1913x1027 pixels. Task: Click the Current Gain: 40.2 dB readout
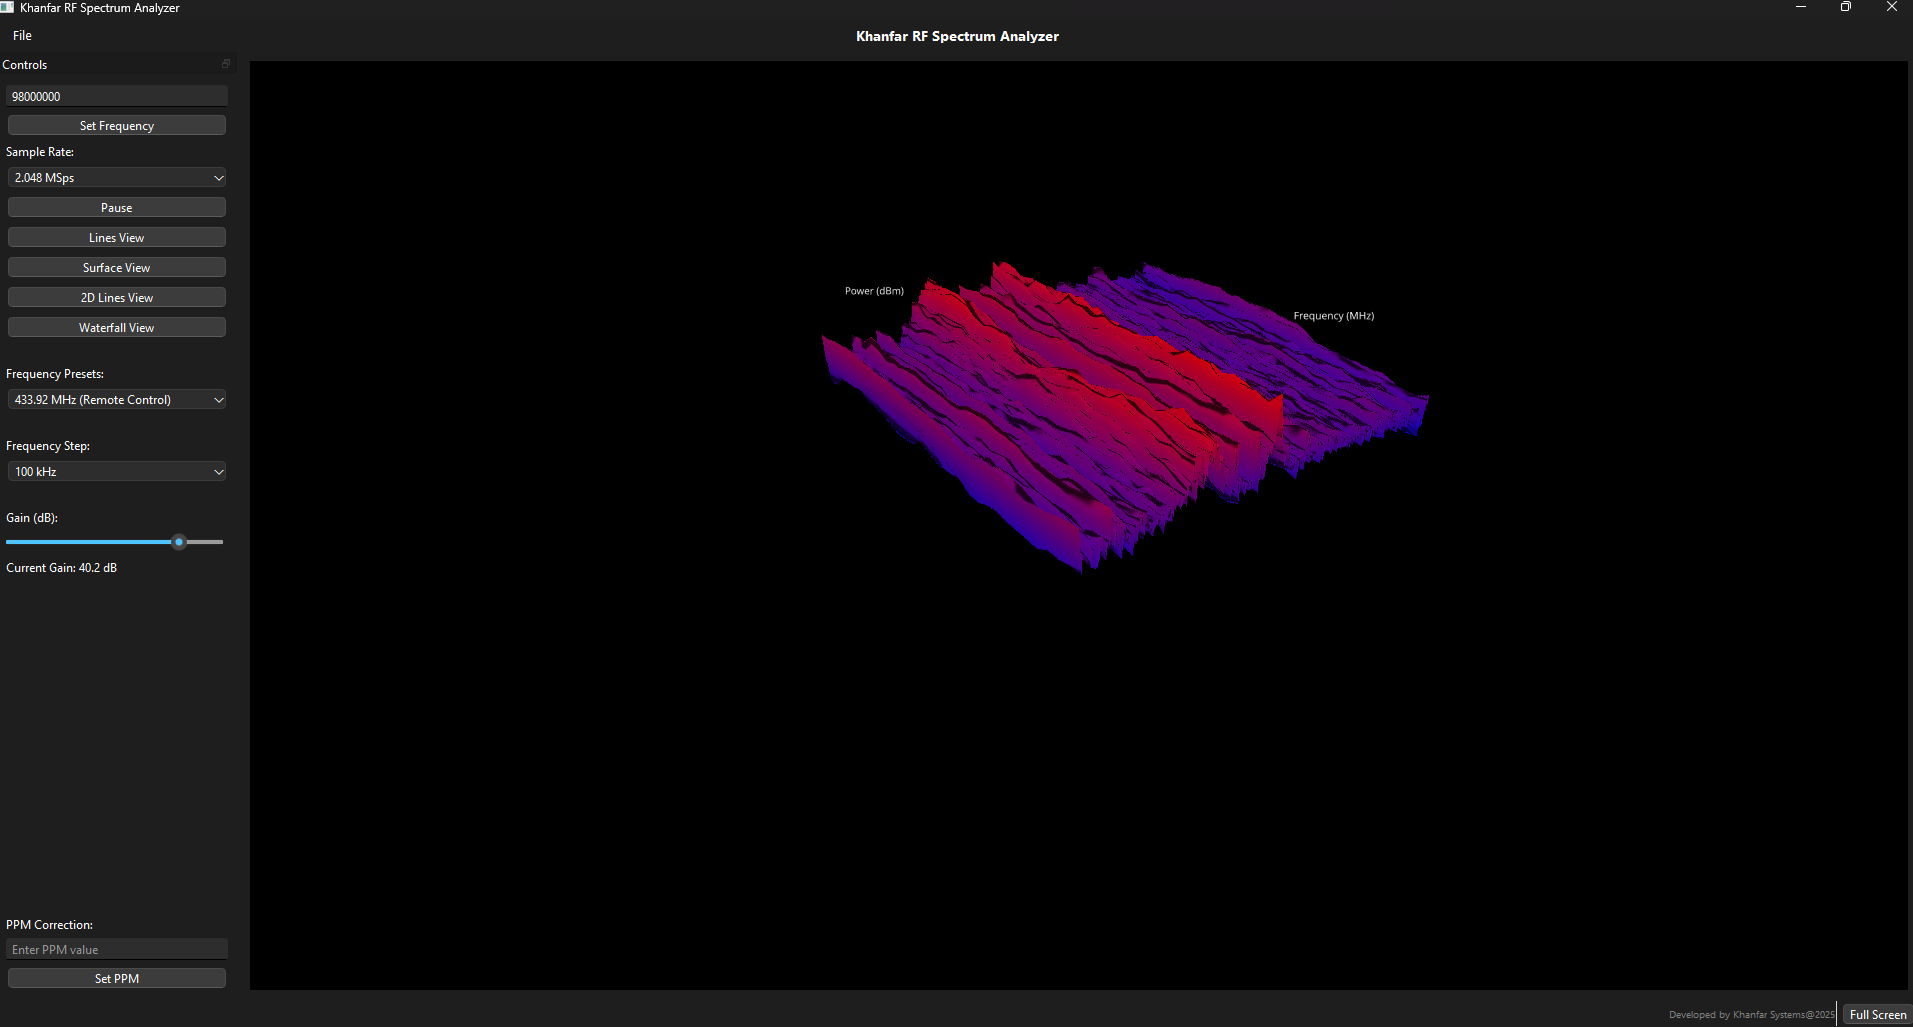(x=62, y=568)
